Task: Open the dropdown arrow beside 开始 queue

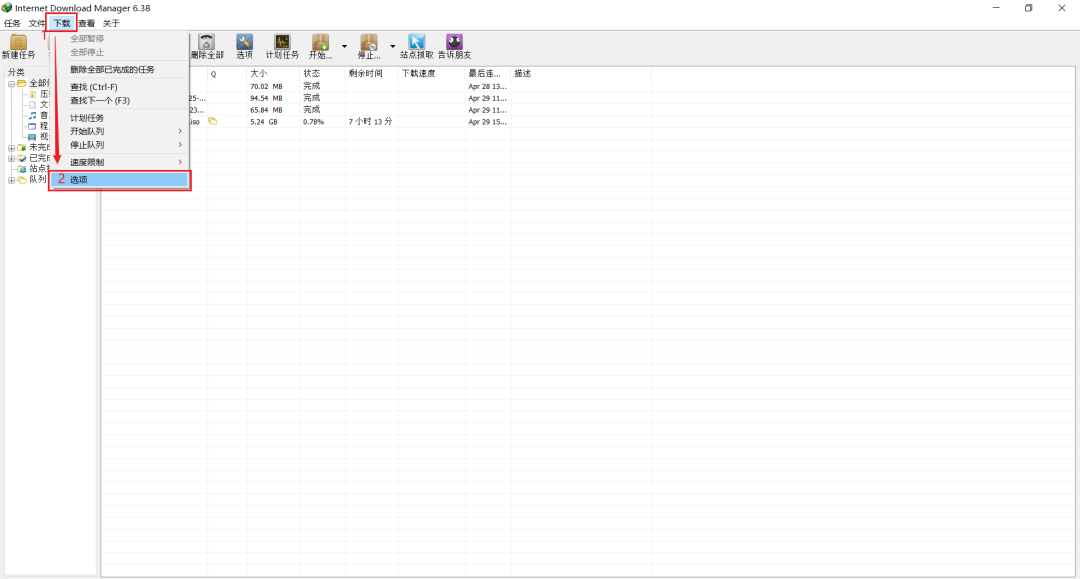Action: coord(344,45)
